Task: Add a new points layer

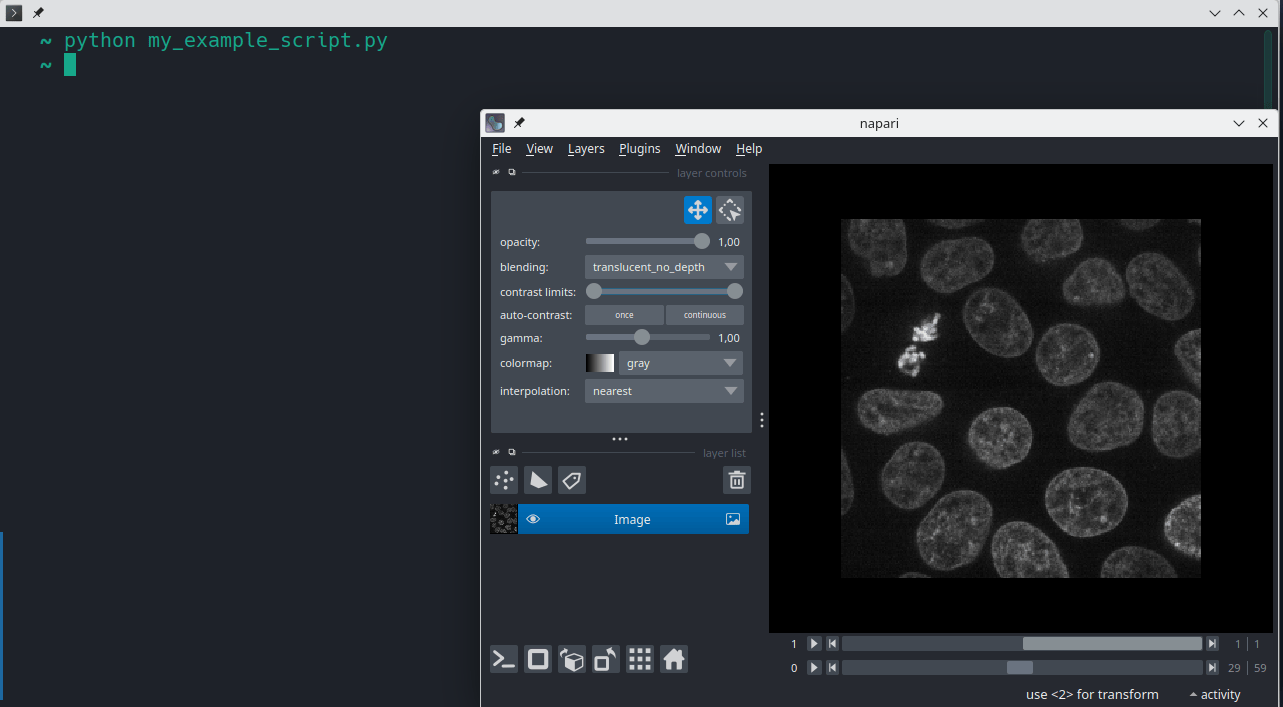Action: (x=503, y=480)
